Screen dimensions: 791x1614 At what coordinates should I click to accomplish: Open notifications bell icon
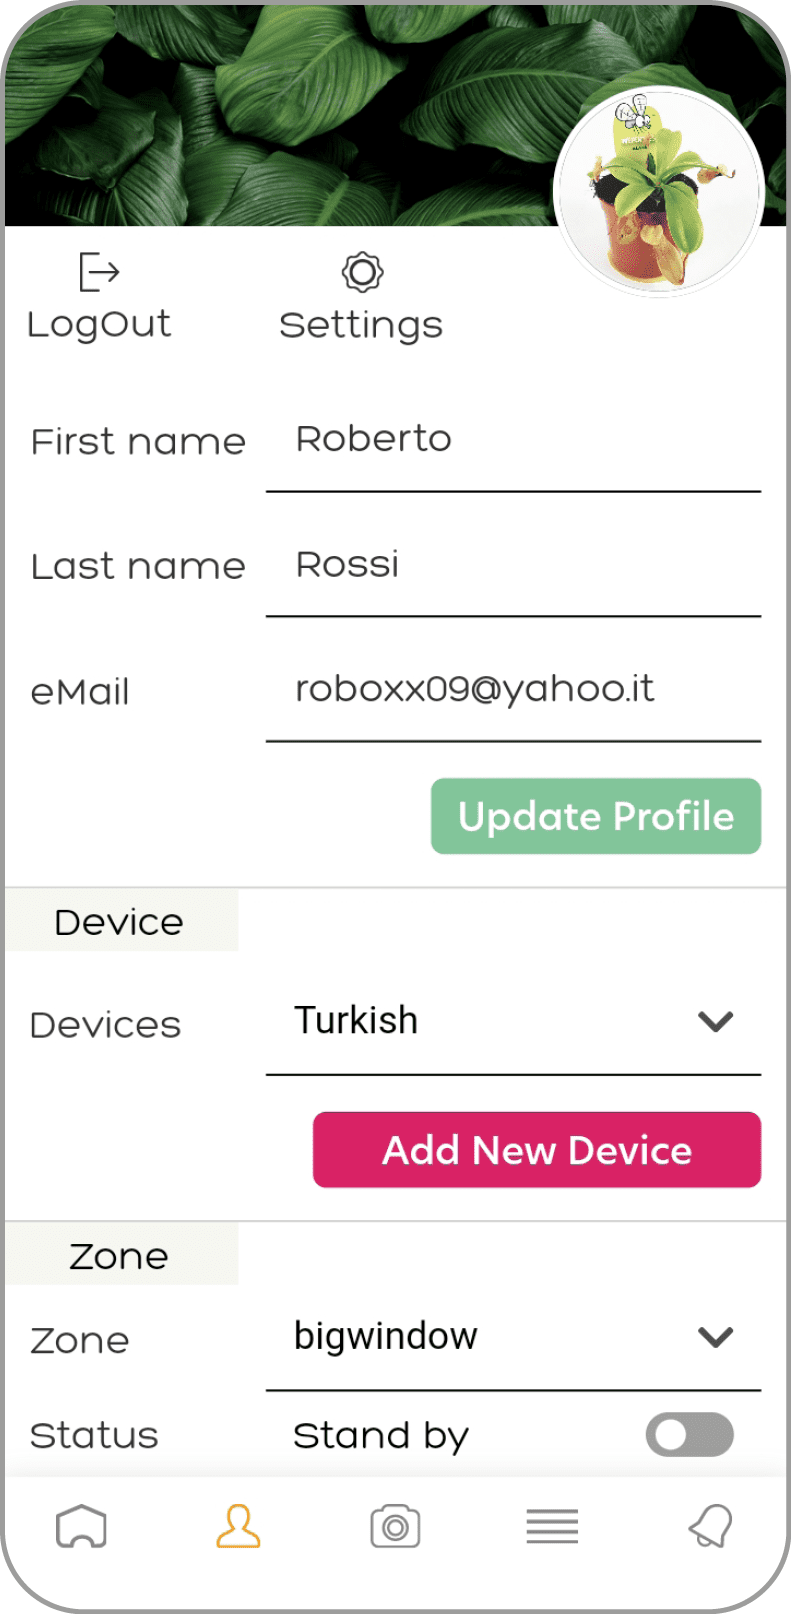click(711, 1526)
